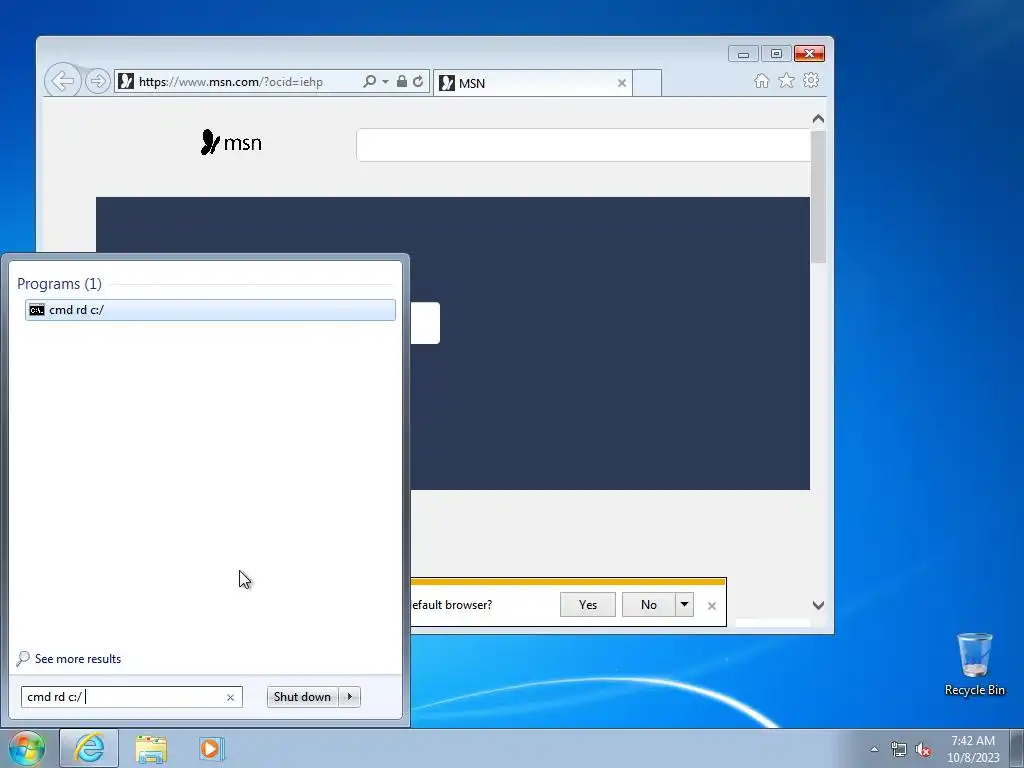Answer Yes to default browser prompt
Viewport: 1024px width, 768px height.
[588, 605]
